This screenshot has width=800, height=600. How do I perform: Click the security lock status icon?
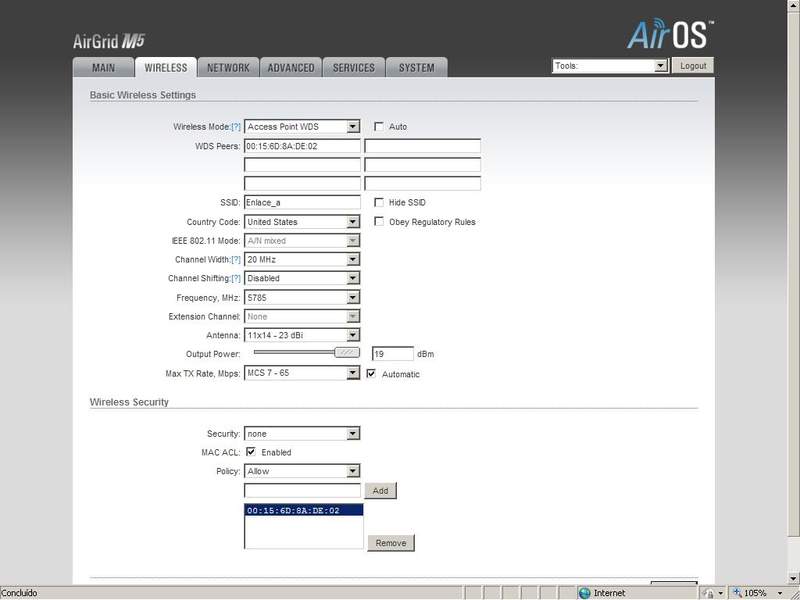click(708, 593)
